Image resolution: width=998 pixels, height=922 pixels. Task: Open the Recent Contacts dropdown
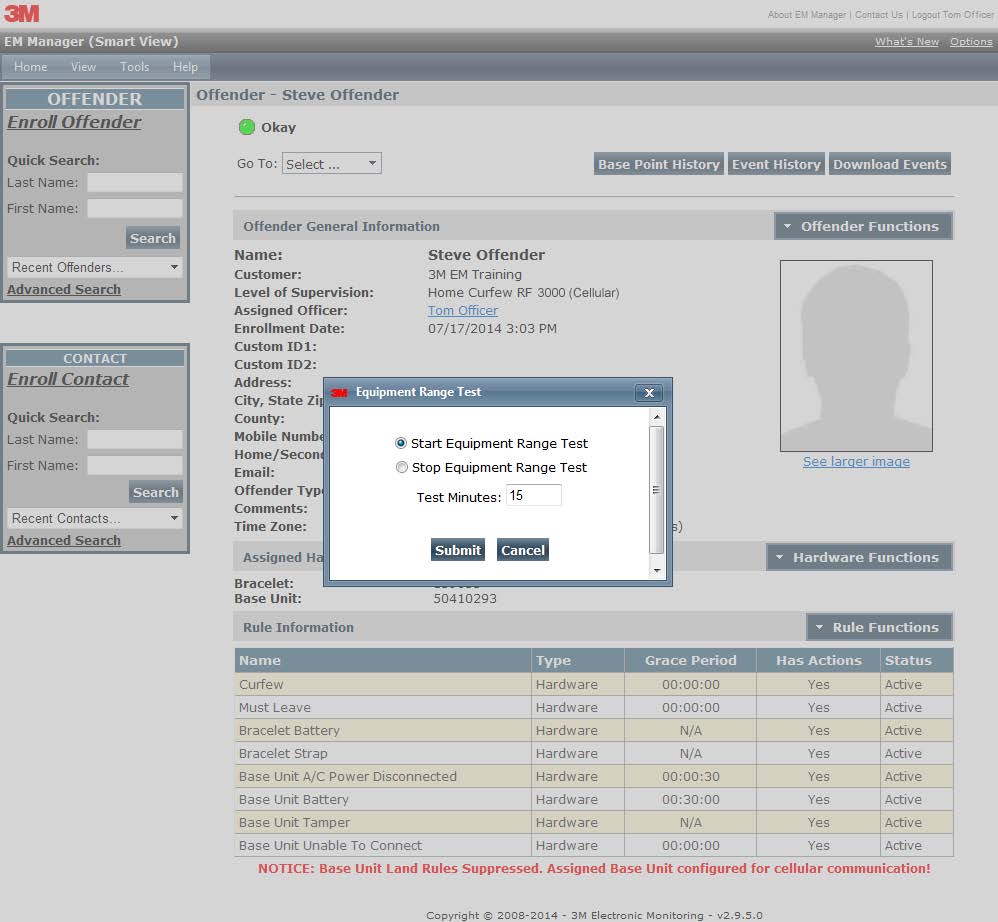point(95,519)
